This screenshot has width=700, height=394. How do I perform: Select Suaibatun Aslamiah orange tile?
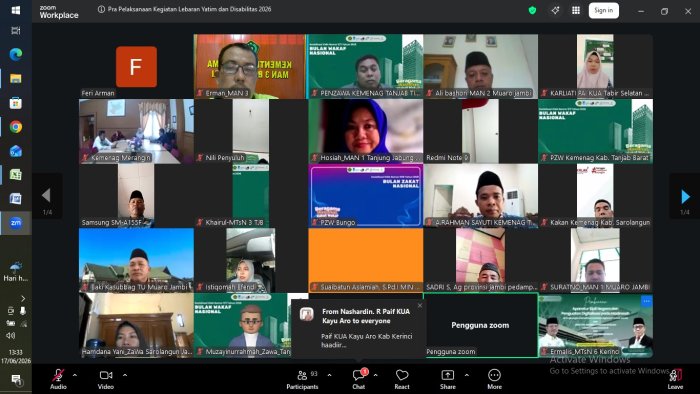click(x=366, y=261)
